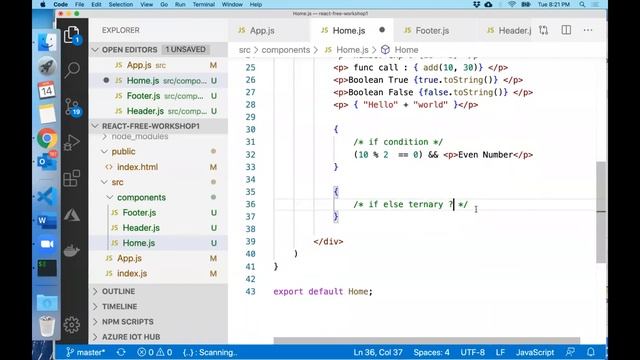Click the horizontal editor scrollbar
This screenshot has width=640, height=360.
tap(427, 340)
